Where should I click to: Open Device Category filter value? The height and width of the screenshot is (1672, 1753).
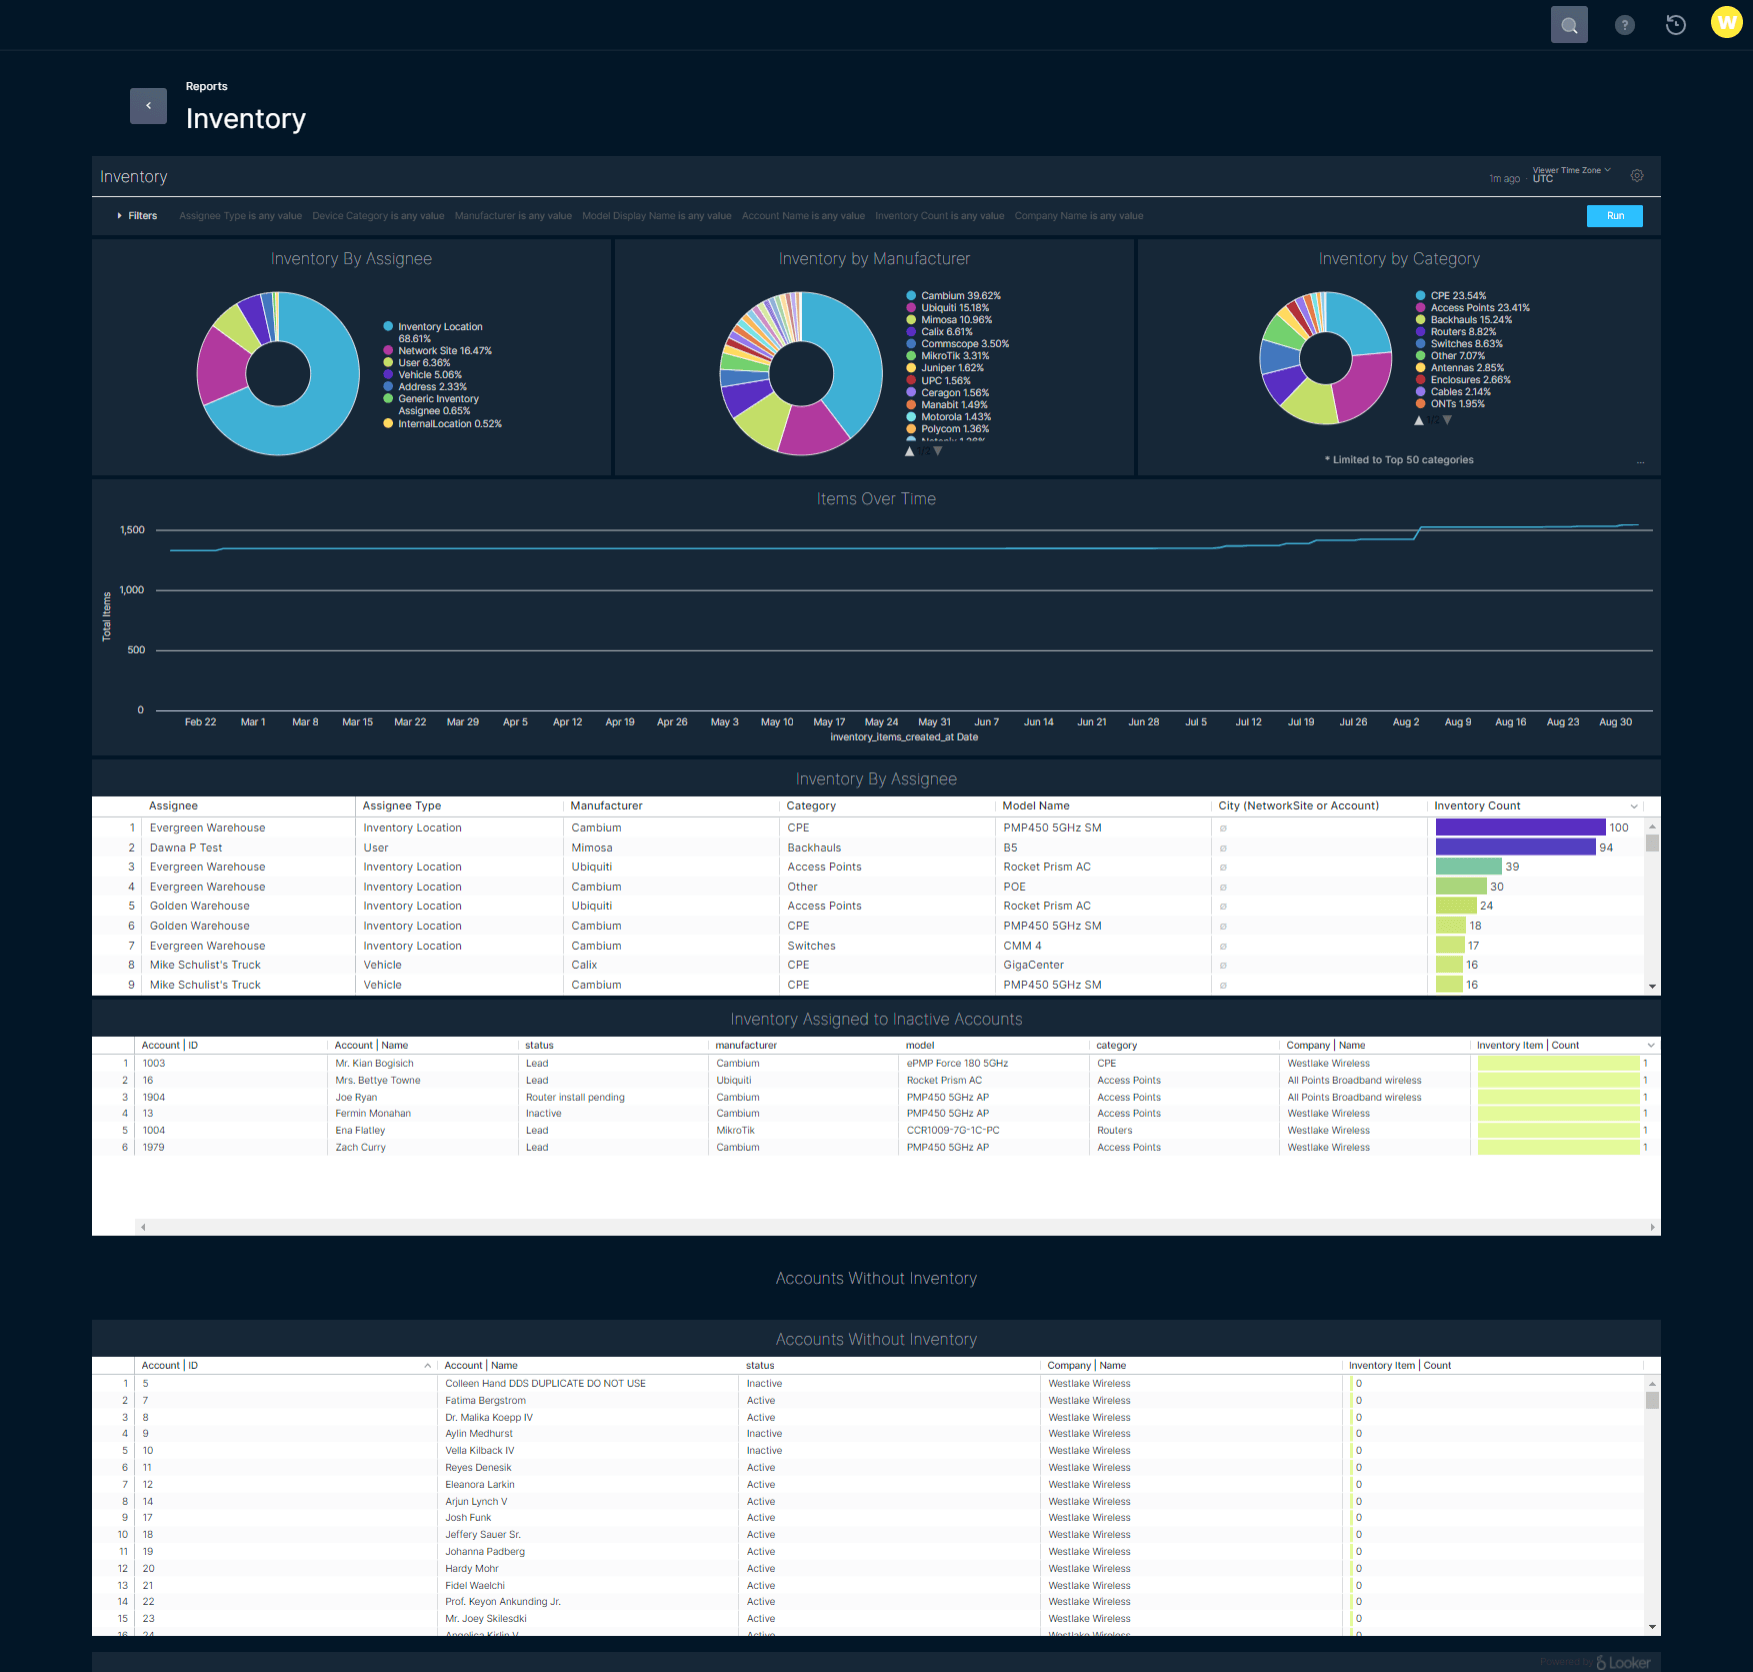378,216
